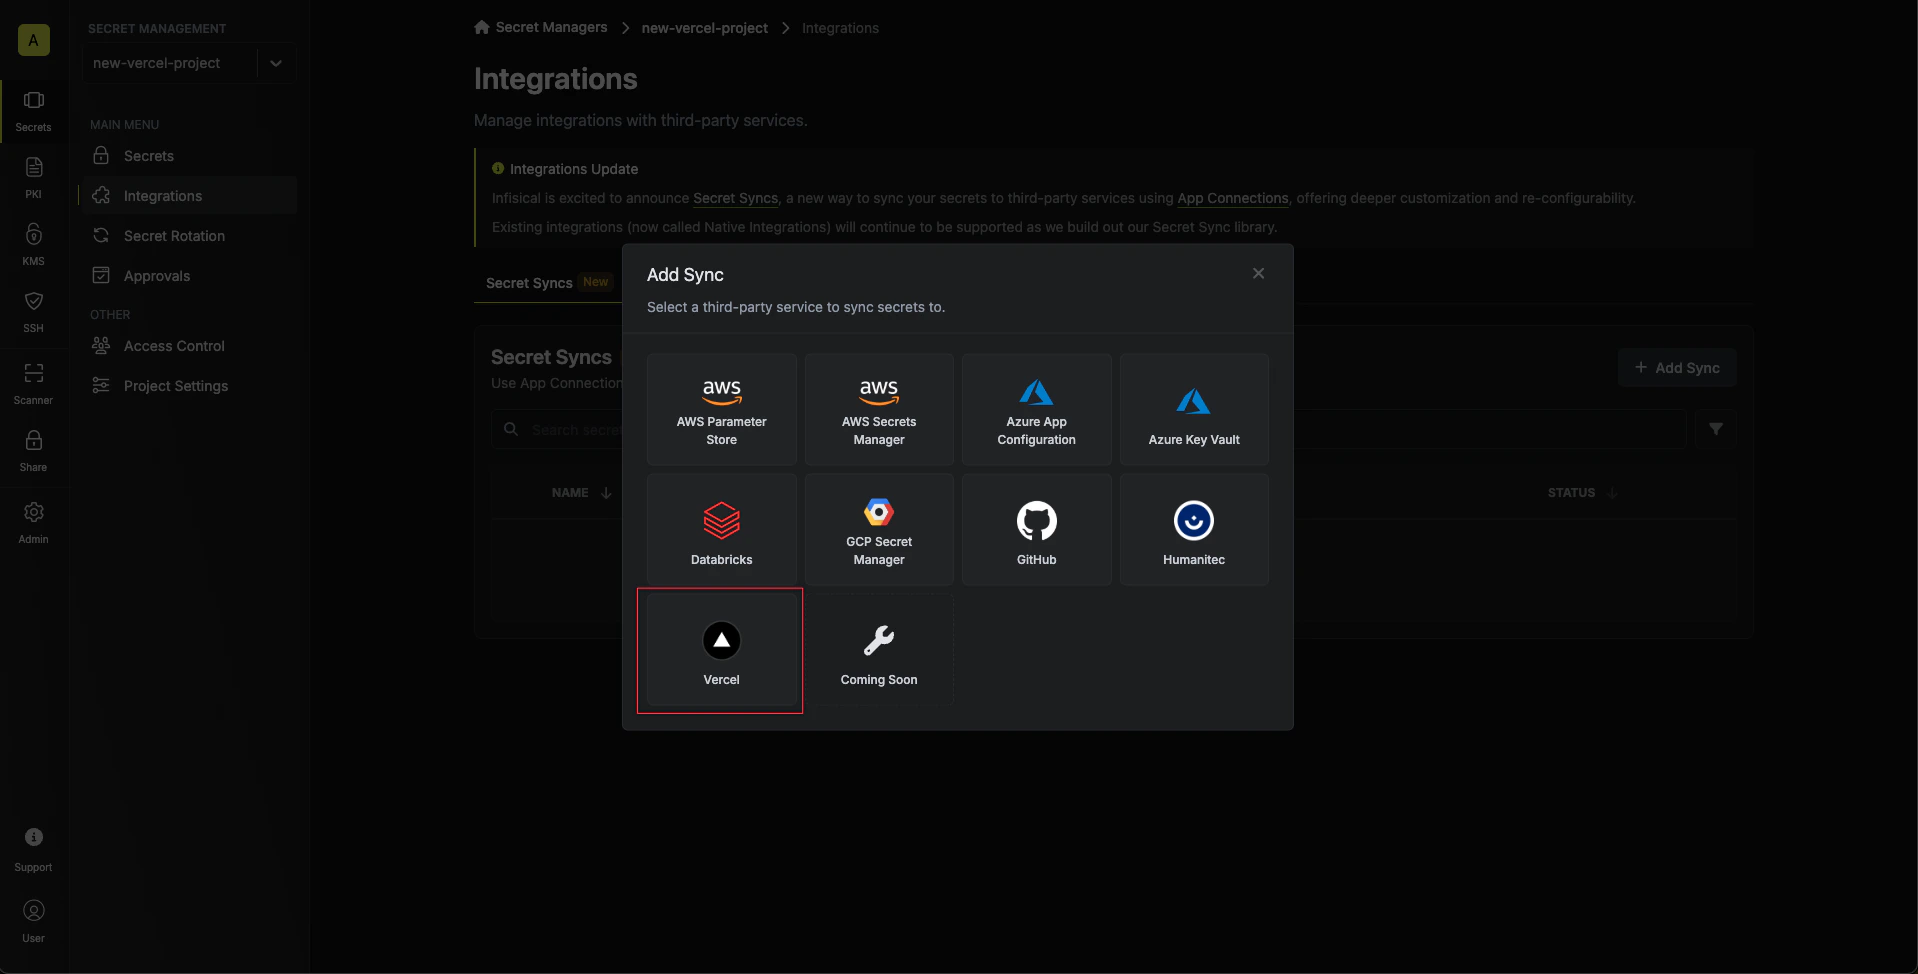Select the Humanitec sync option
The height and width of the screenshot is (974, 1918).
[x=1194, y=530]
